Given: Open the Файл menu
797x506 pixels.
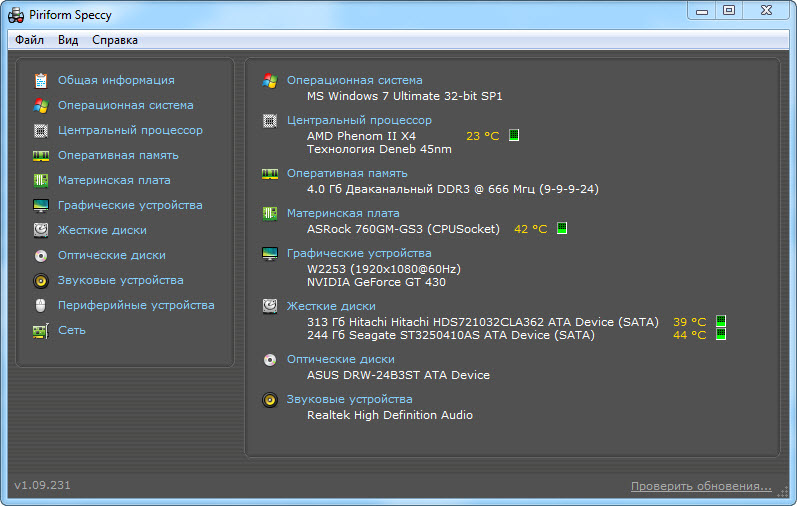Looking at the screenshot, I should [29, 40].
